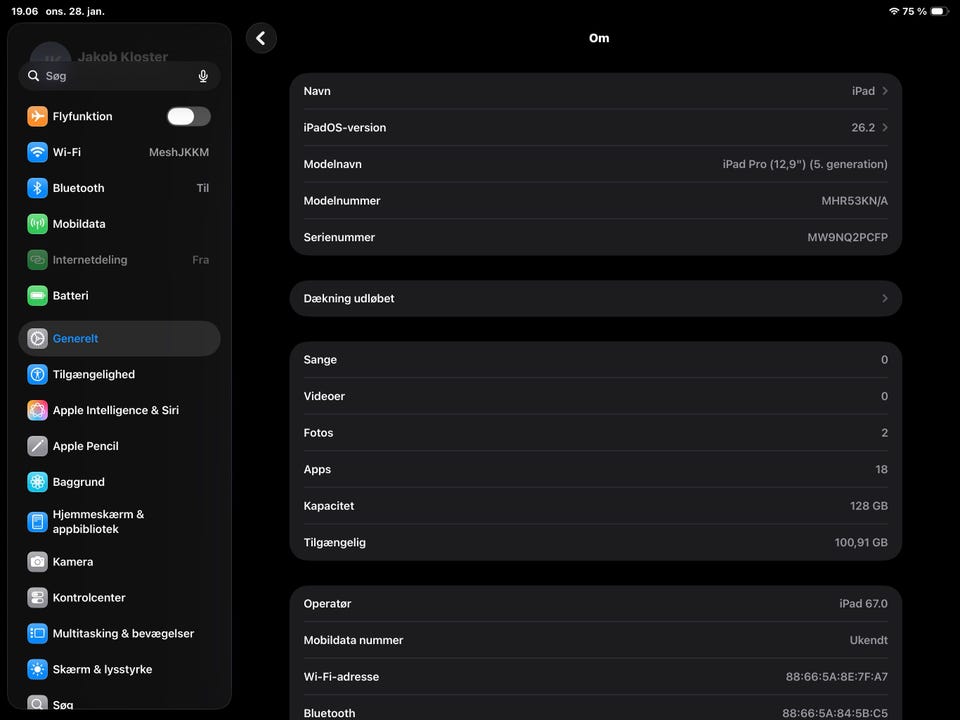This screenshot has width=960, height=720.
Task: Tap the Operatør value iPad 67.0
Action: (x=863, y=604)
